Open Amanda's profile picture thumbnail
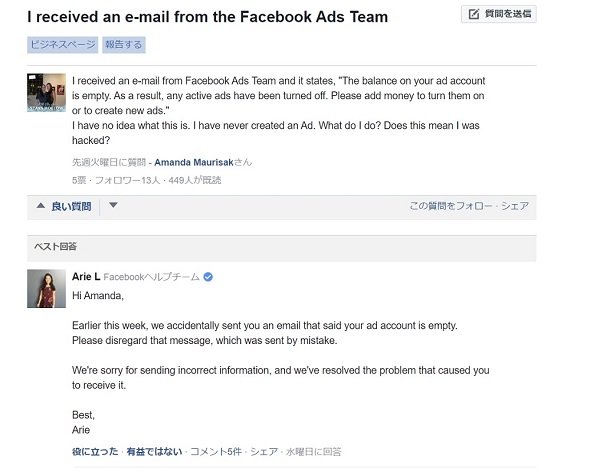The image size is (590, 472). 47,93
